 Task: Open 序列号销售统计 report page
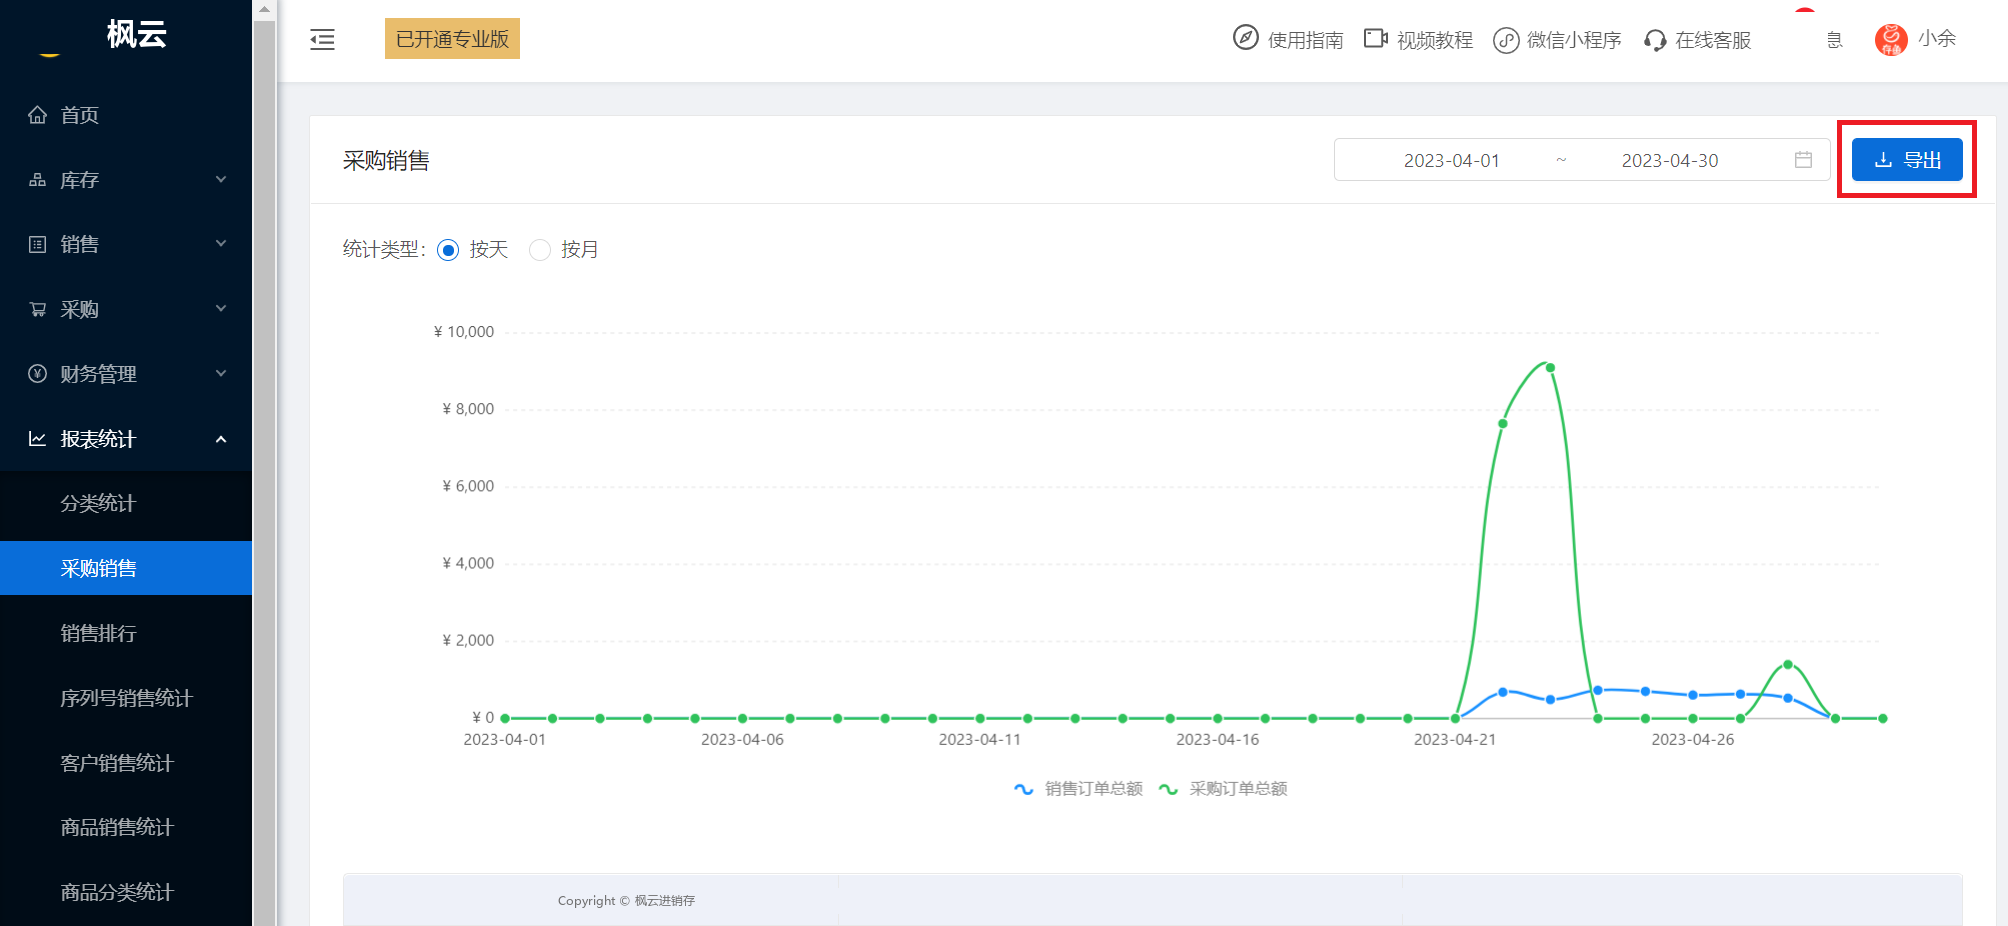[x=126, y=698]
